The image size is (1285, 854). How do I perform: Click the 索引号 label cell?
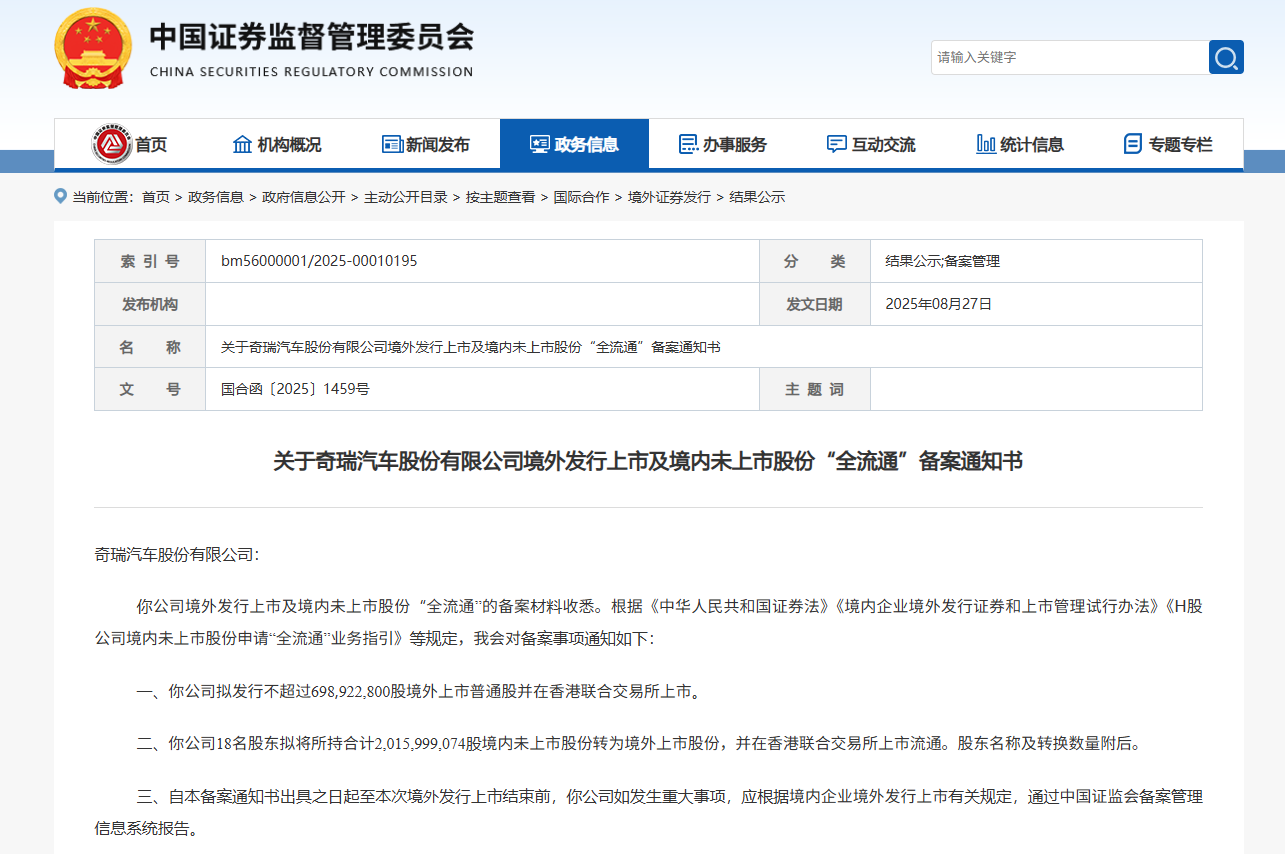tap(150, 261)
